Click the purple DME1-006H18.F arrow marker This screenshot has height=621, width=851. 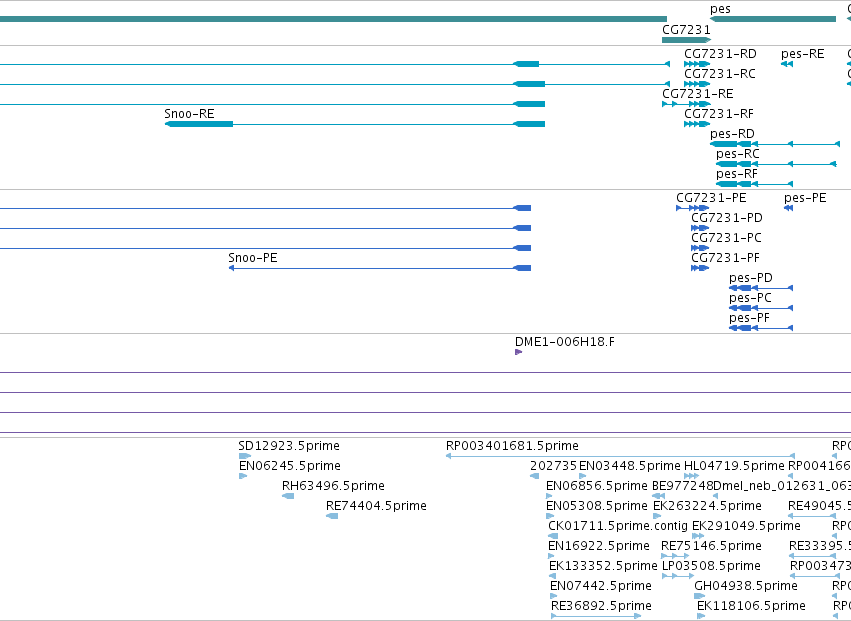click(x=518, y=352)
